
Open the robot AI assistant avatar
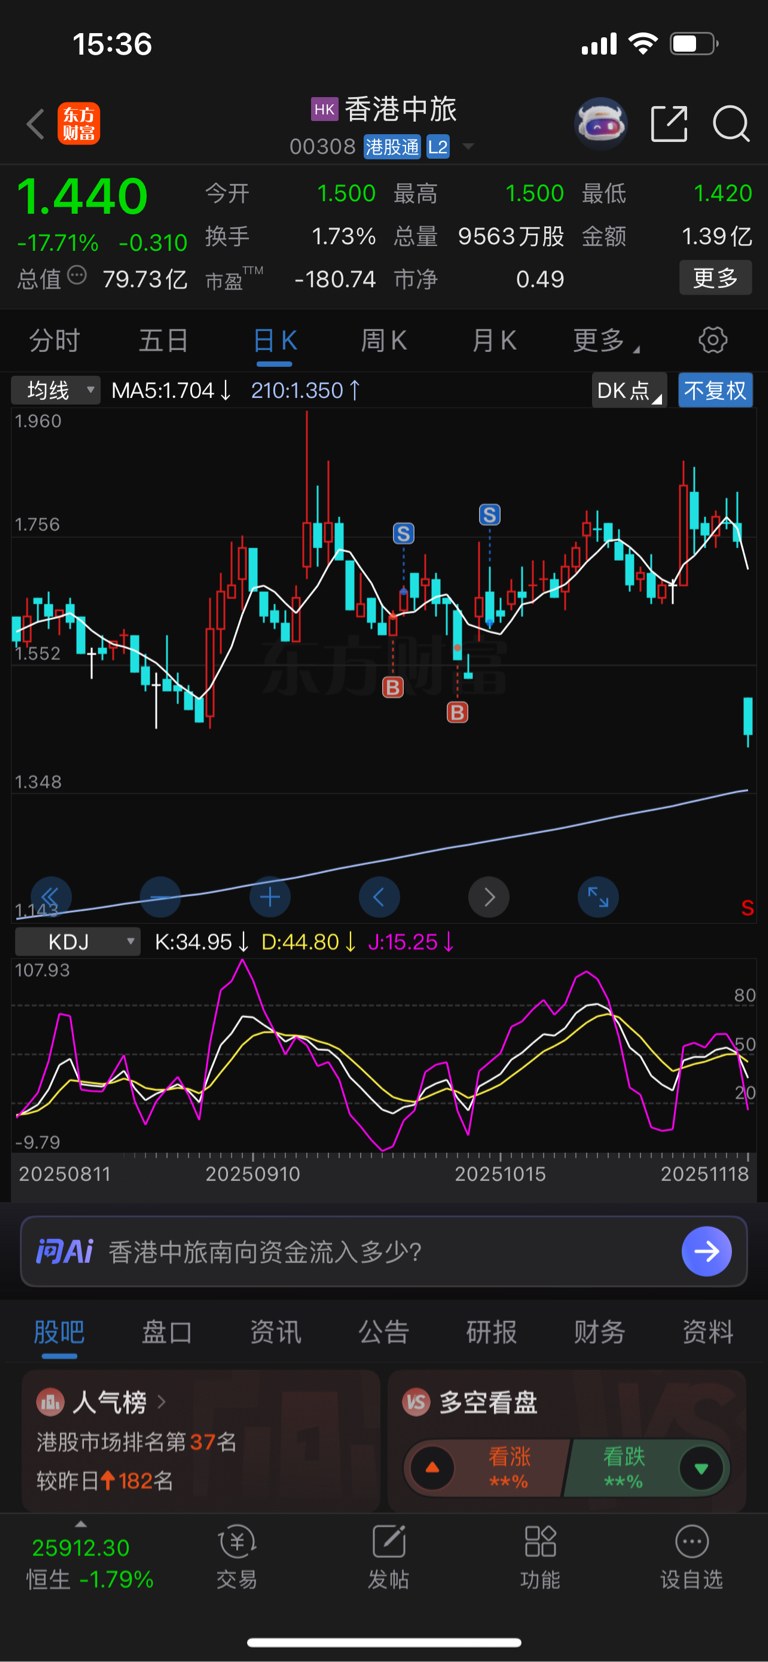(601, 124)
